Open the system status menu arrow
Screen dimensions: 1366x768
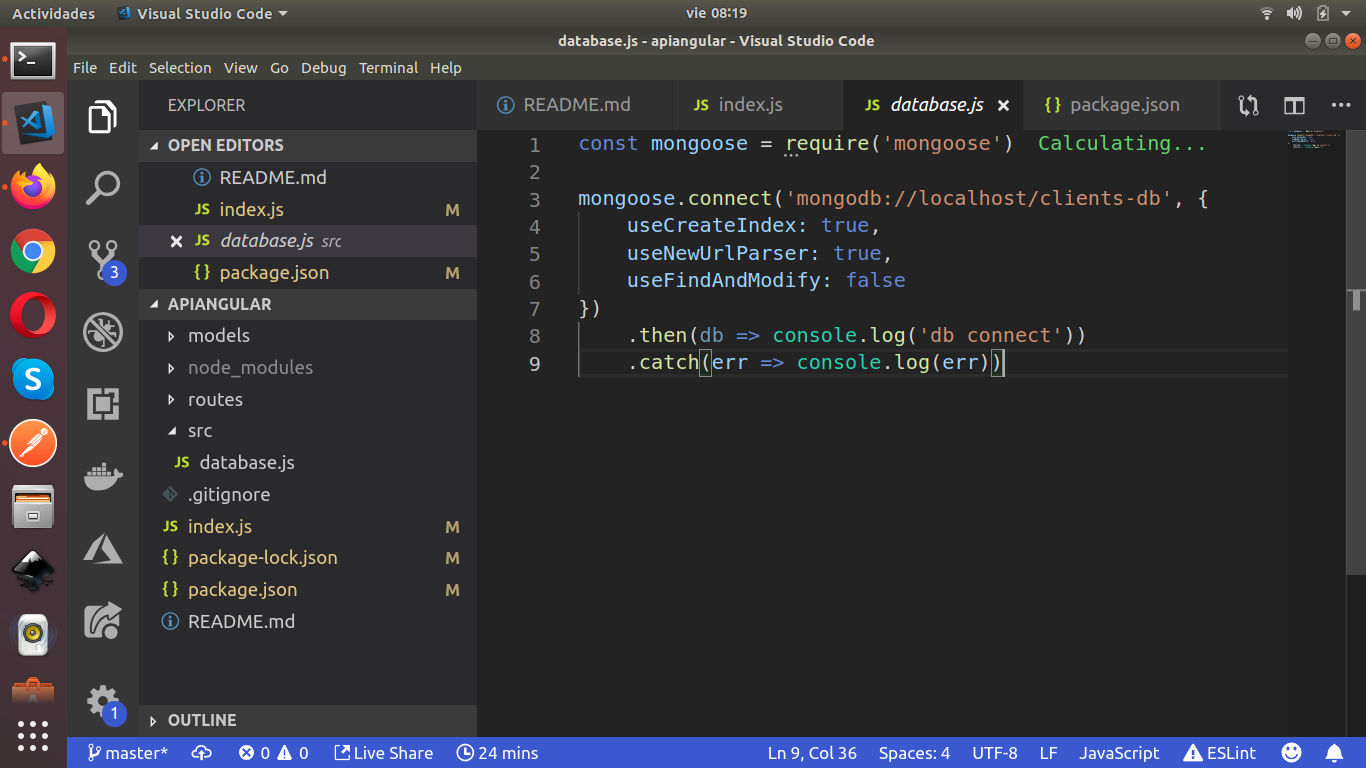click(1347, 13)
